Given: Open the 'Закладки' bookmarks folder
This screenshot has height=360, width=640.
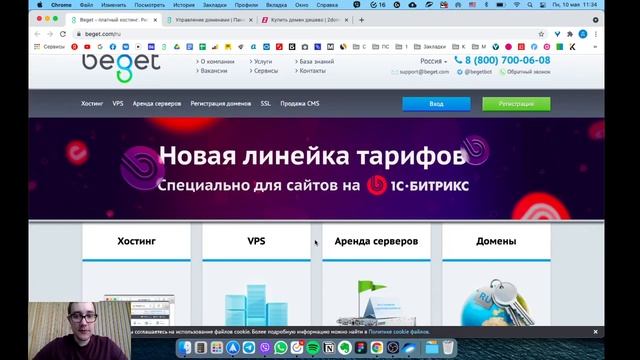Looking at the screenshot, I should click(x=430, y=47).
